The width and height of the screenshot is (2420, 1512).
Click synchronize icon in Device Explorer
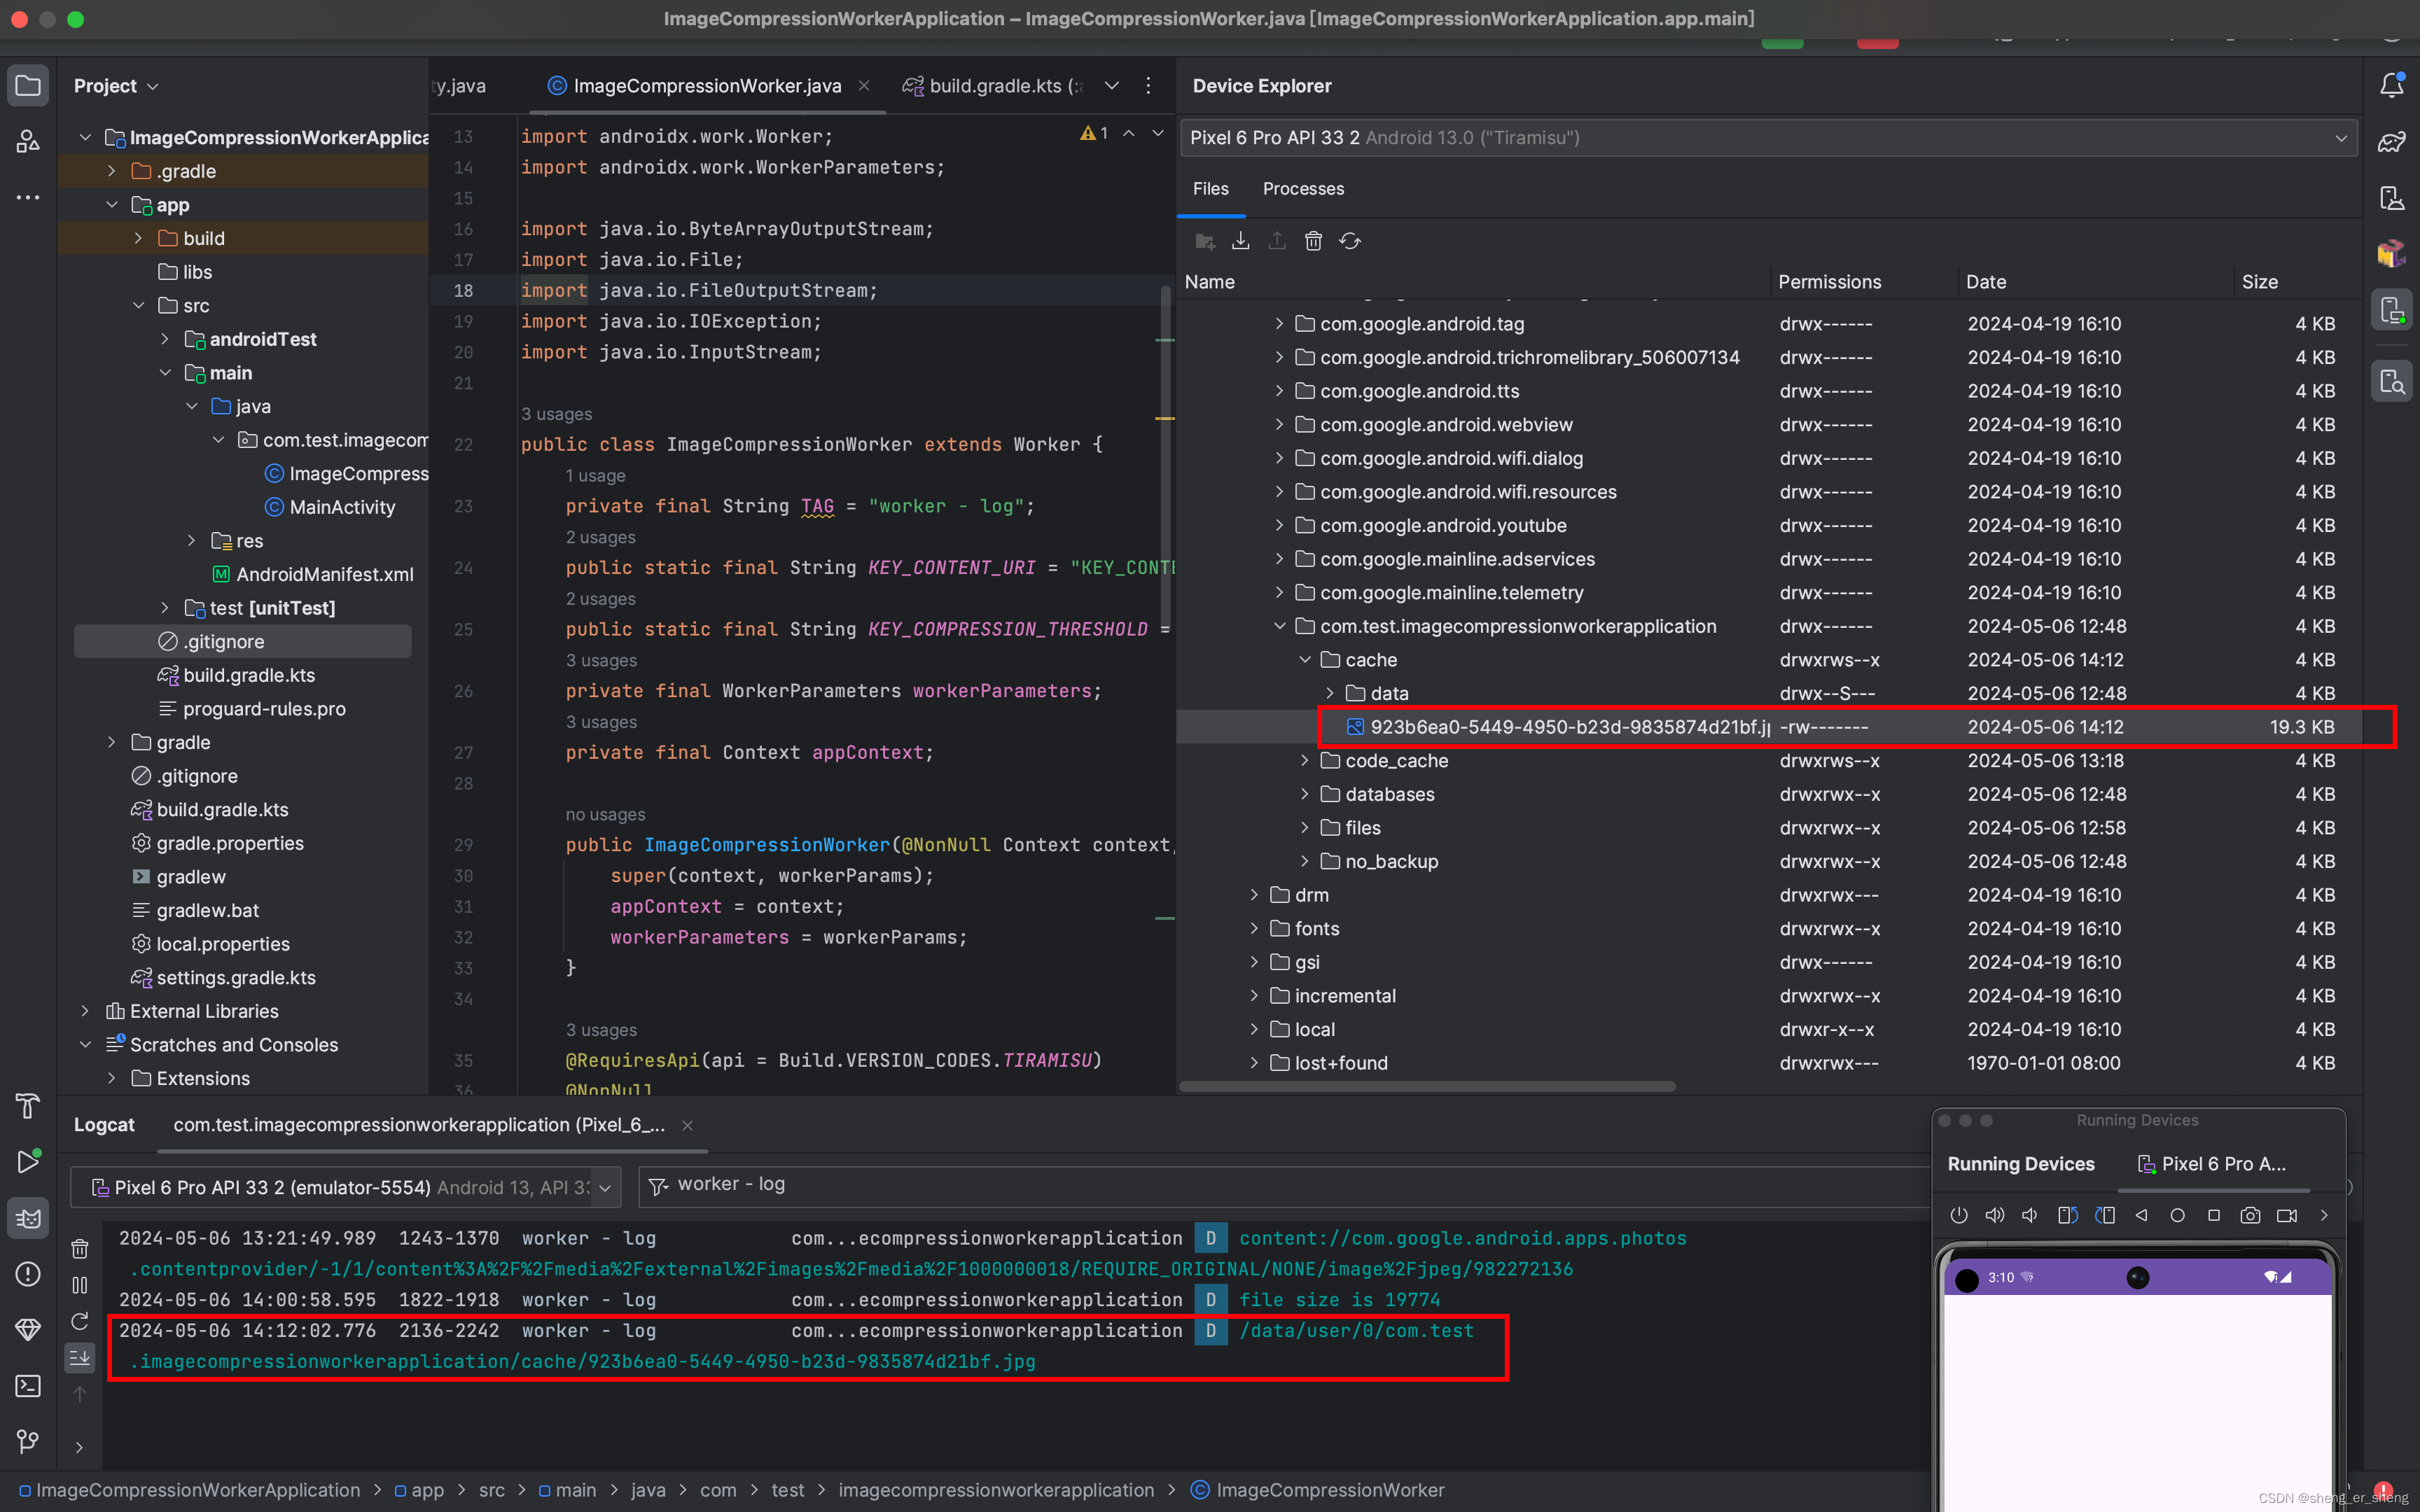(1350, 241)
